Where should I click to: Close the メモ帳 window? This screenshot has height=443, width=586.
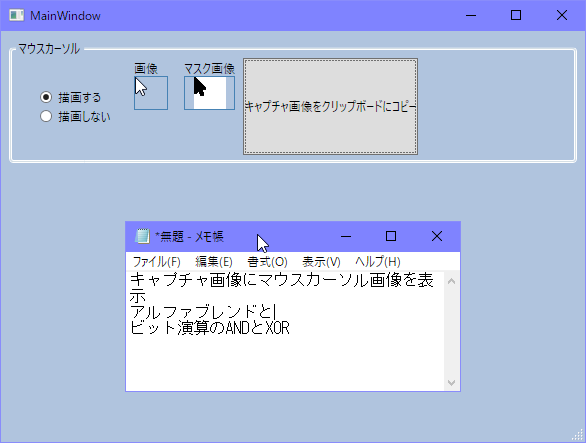point(437,236)
